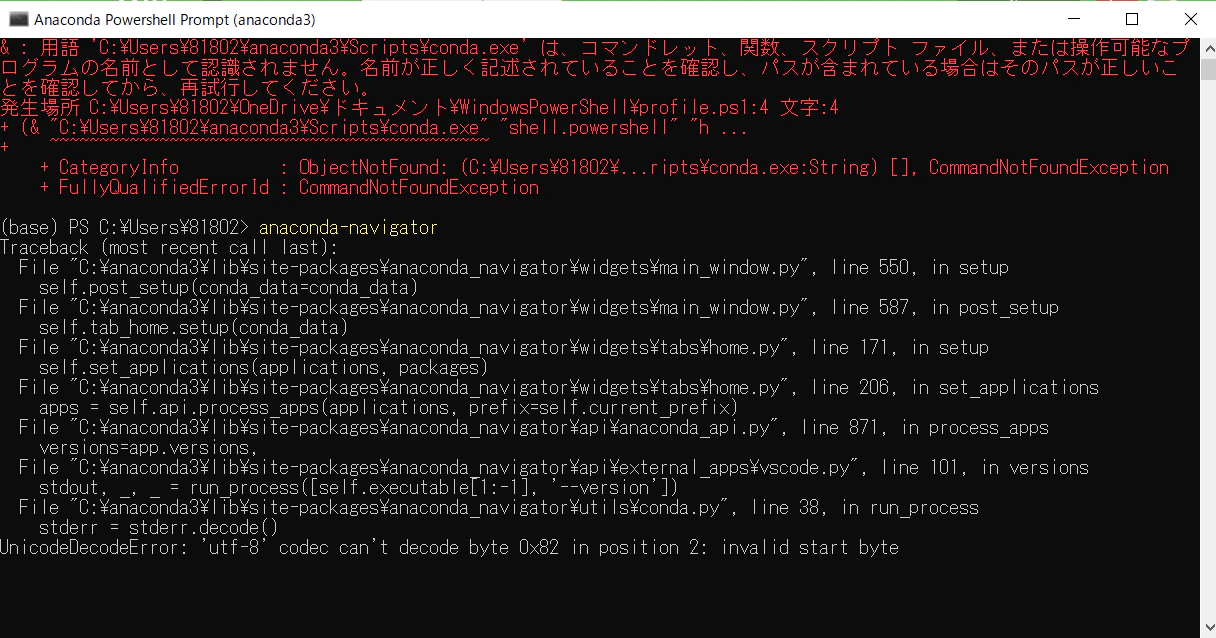Click the Anaconda Powershell Prompt title bar icon
The height and width of the screenshot is (638, 1216).
point(18,19)
